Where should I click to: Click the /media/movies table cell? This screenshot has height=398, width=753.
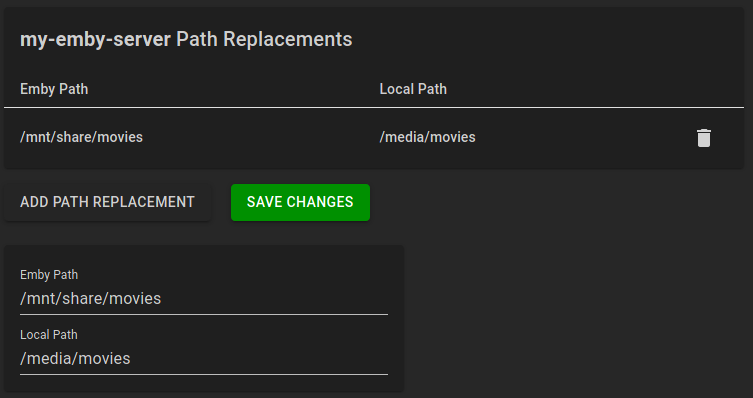[x=427, y=137]
